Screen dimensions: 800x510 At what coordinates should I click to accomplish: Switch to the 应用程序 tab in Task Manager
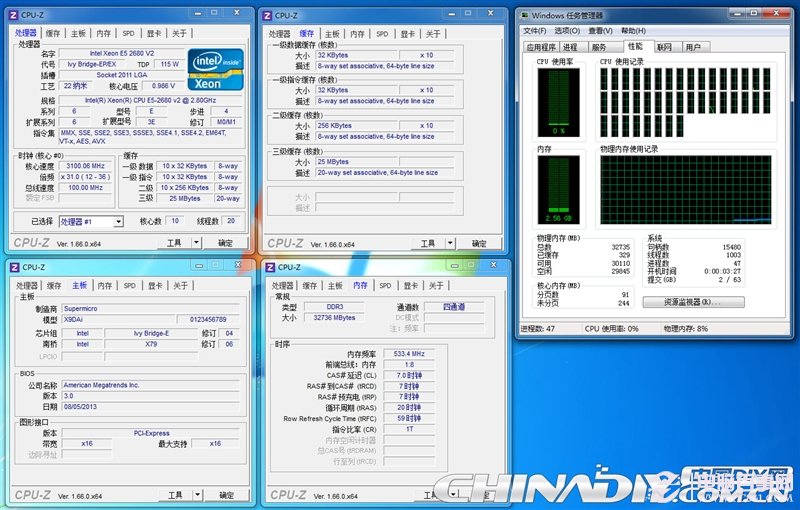tap(541, 47)
